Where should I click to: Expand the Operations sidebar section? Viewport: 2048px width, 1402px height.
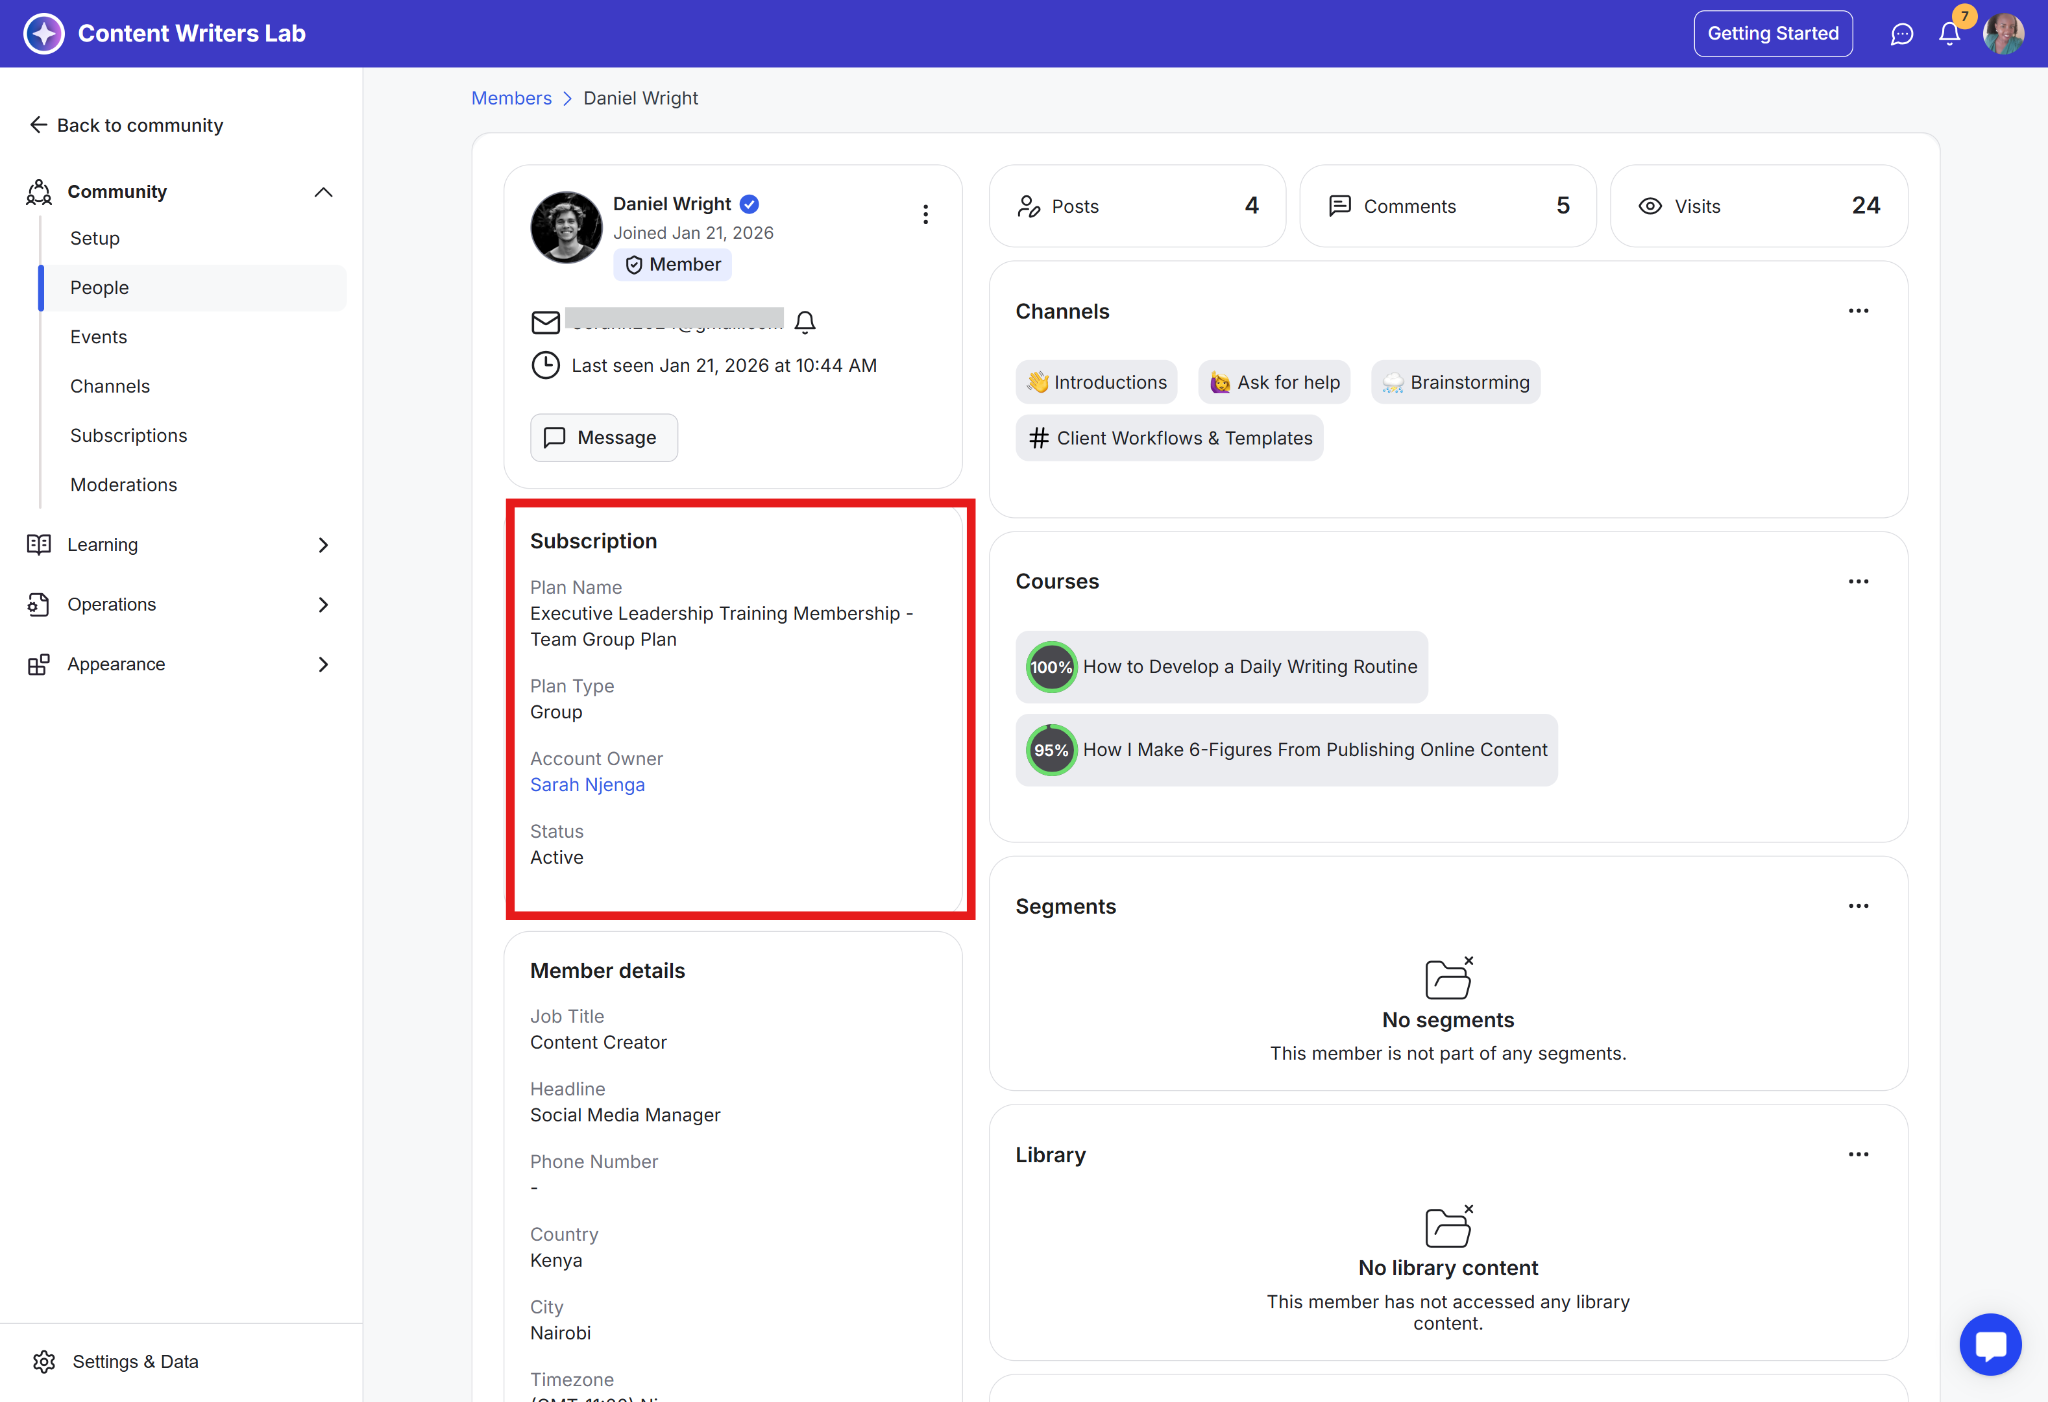(x=323, y=605)
